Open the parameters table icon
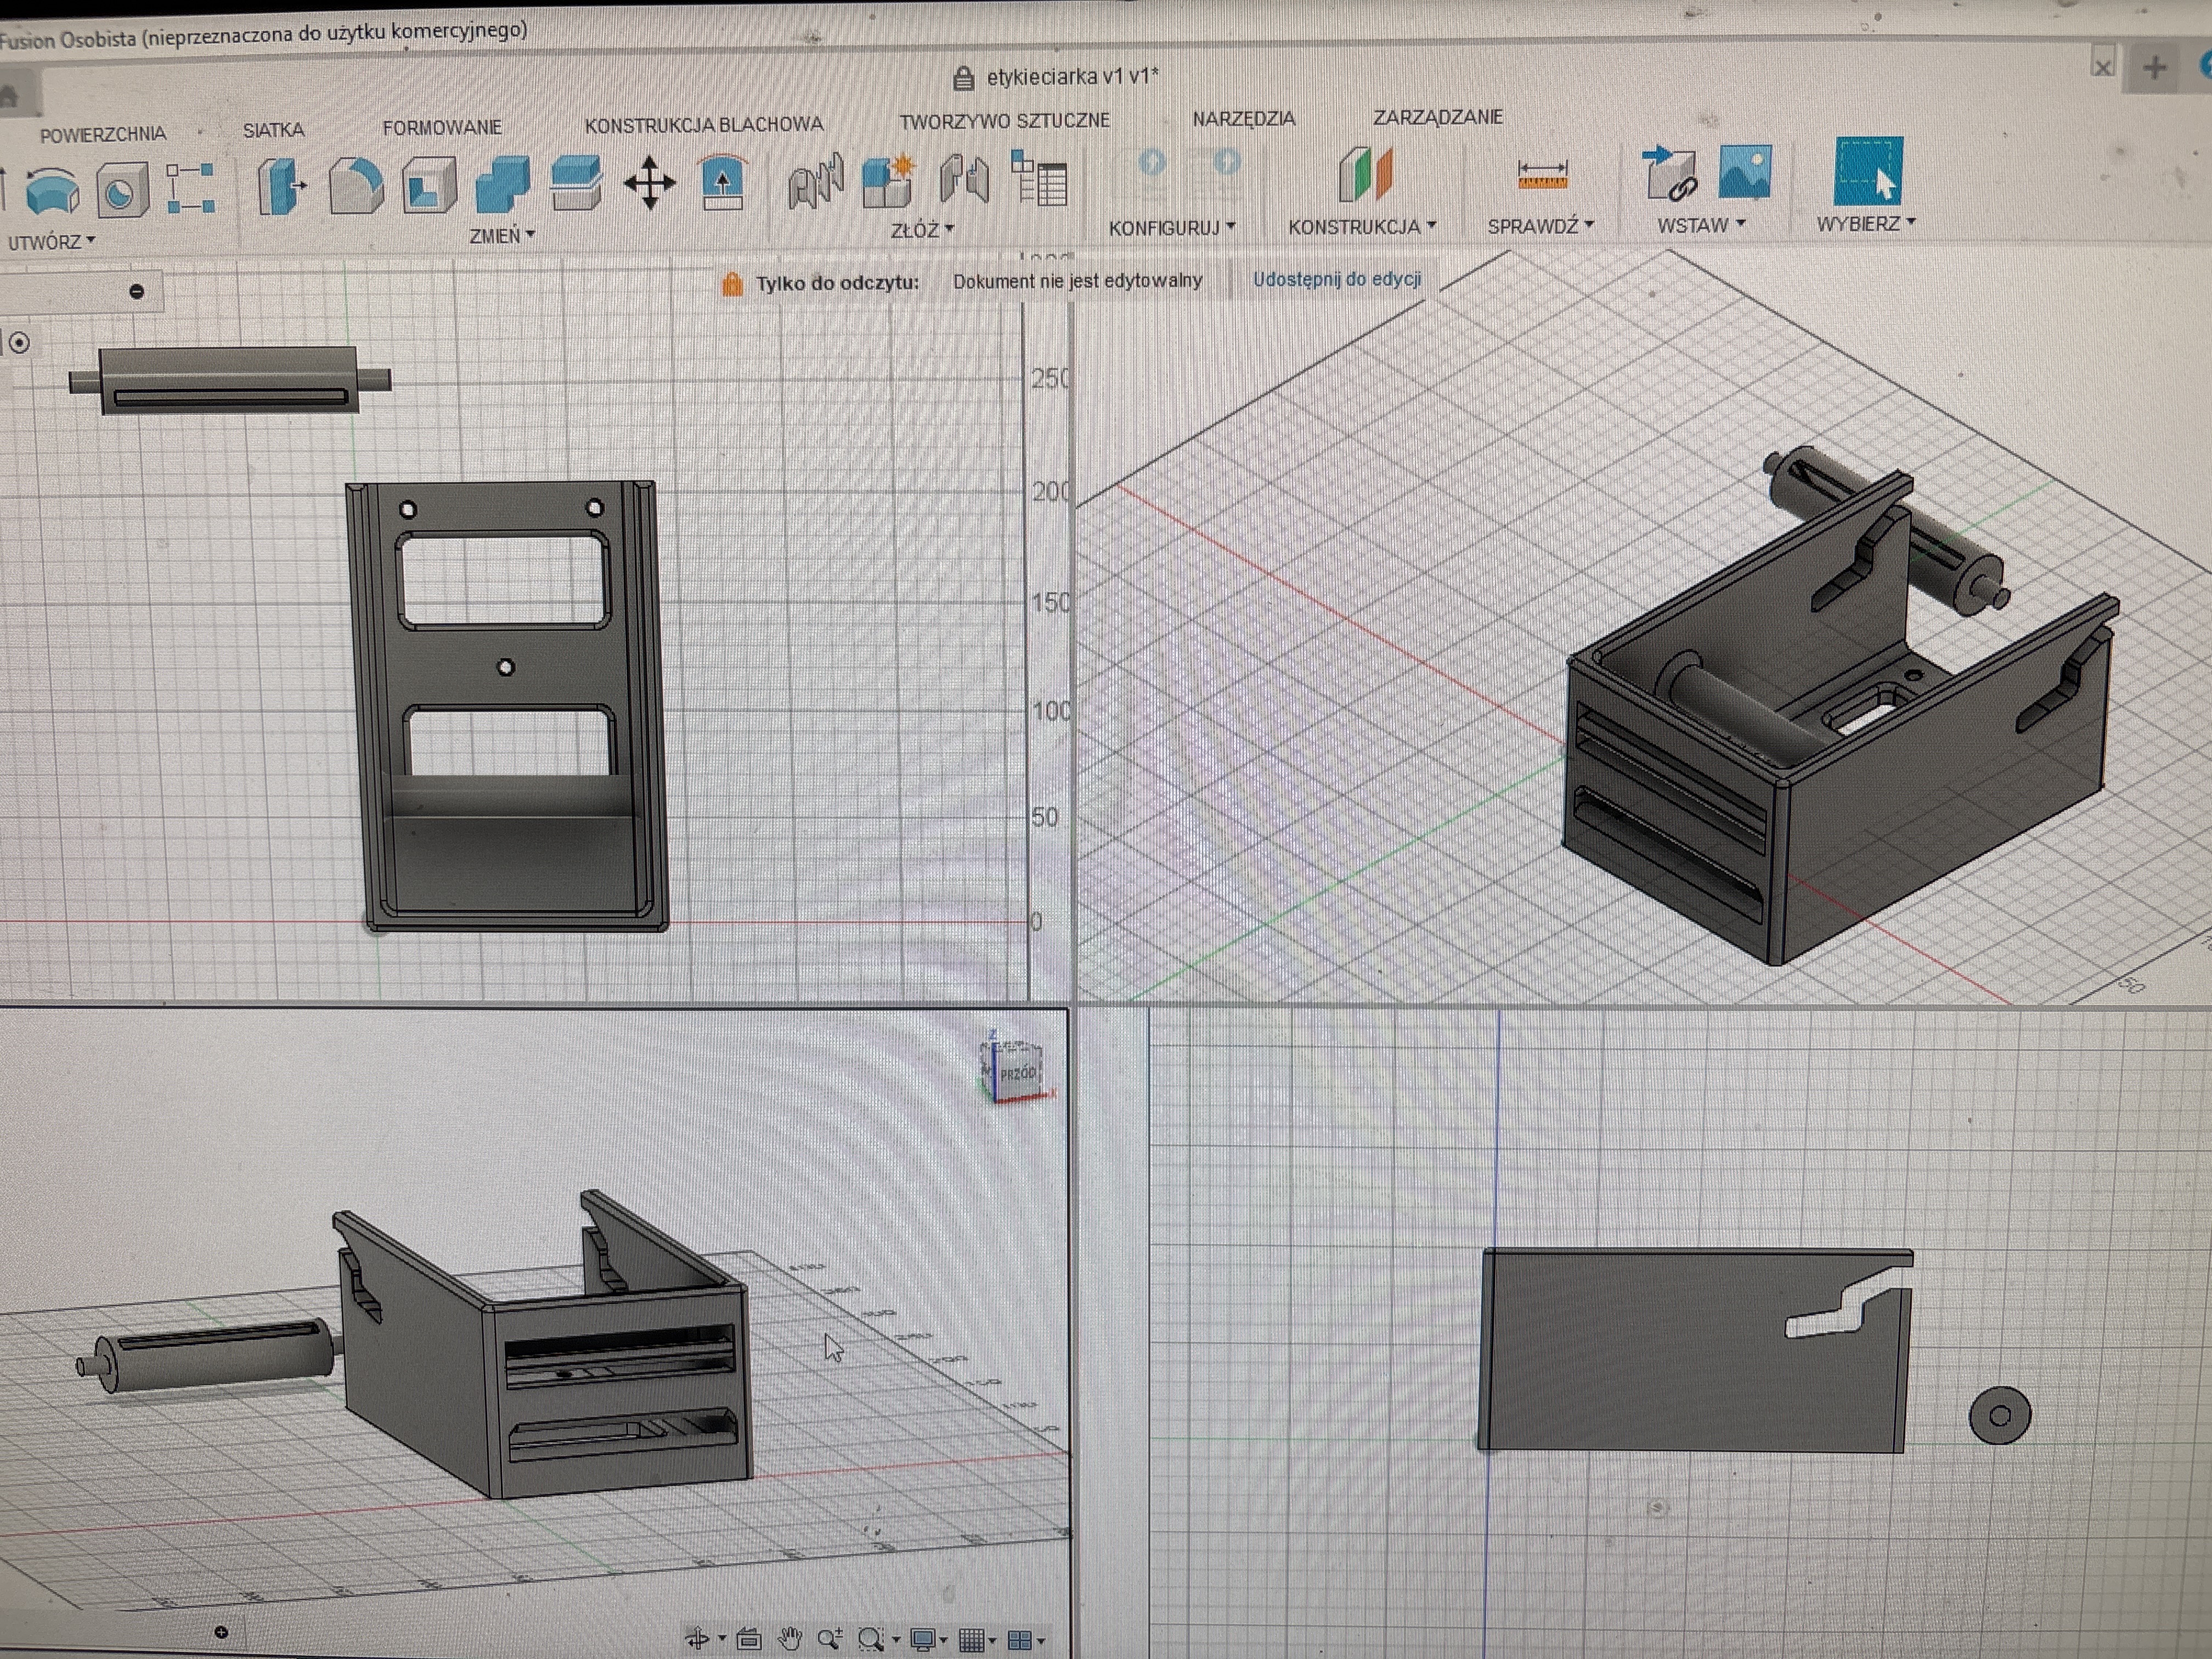2212x1659 pixels. coord(1039,178)
